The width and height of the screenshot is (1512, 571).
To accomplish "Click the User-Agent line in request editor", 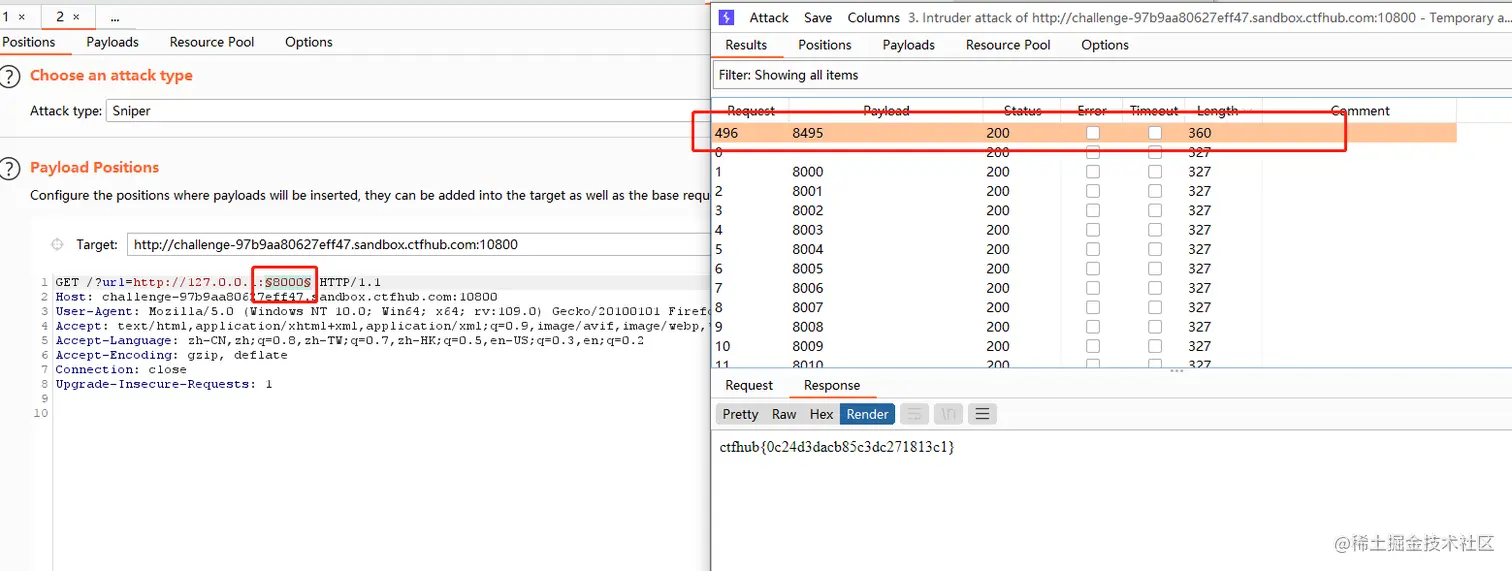I will 382,311.
